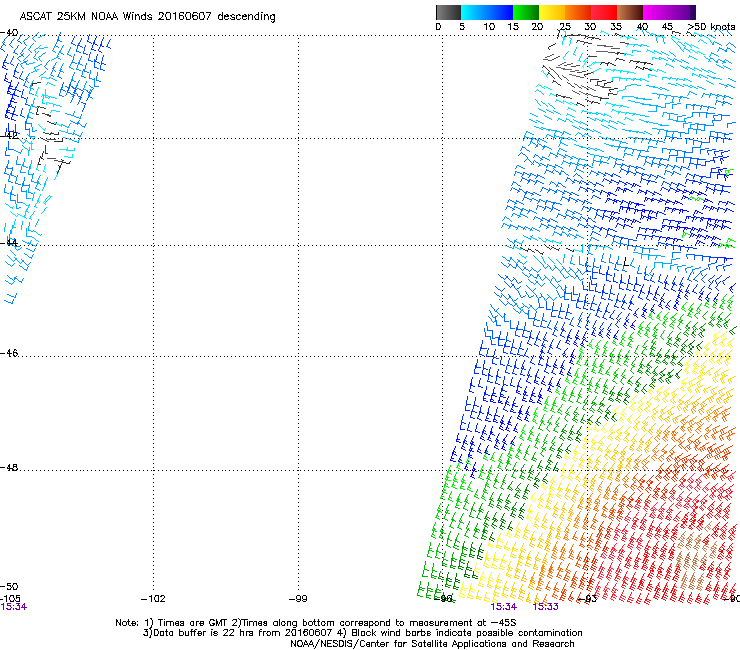740x650 pixels.
Task: Click the gray 0-5 knots color segment
Action: tap(448, 12)
